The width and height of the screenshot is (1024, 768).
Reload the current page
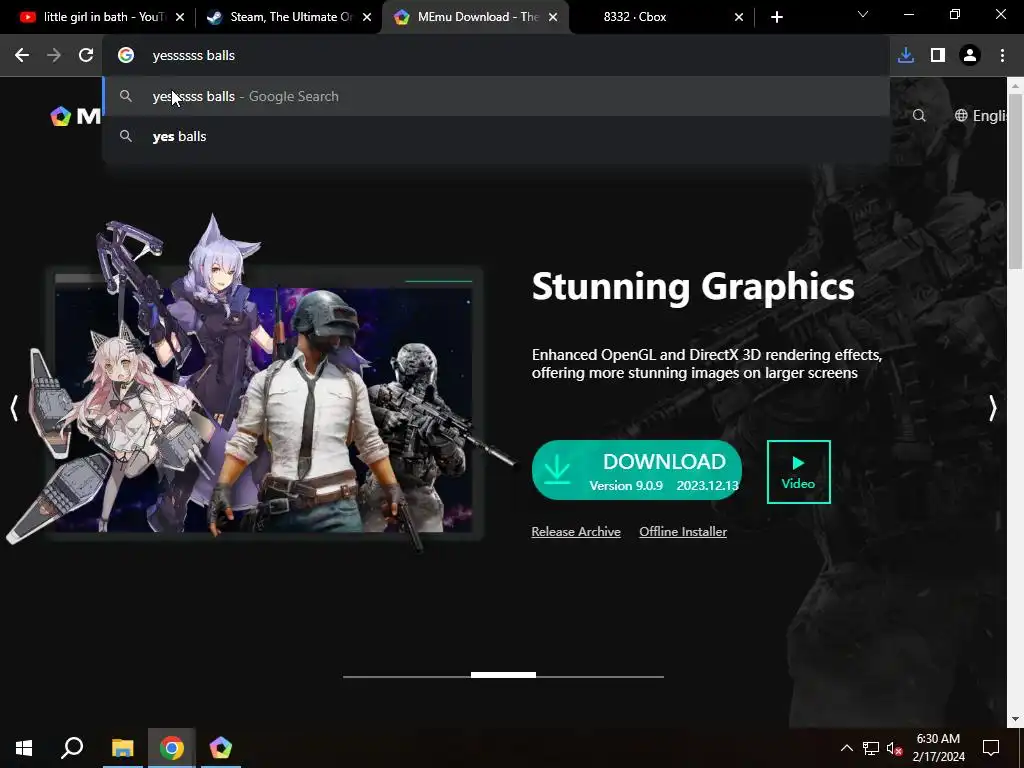click(x=86, y=56)
